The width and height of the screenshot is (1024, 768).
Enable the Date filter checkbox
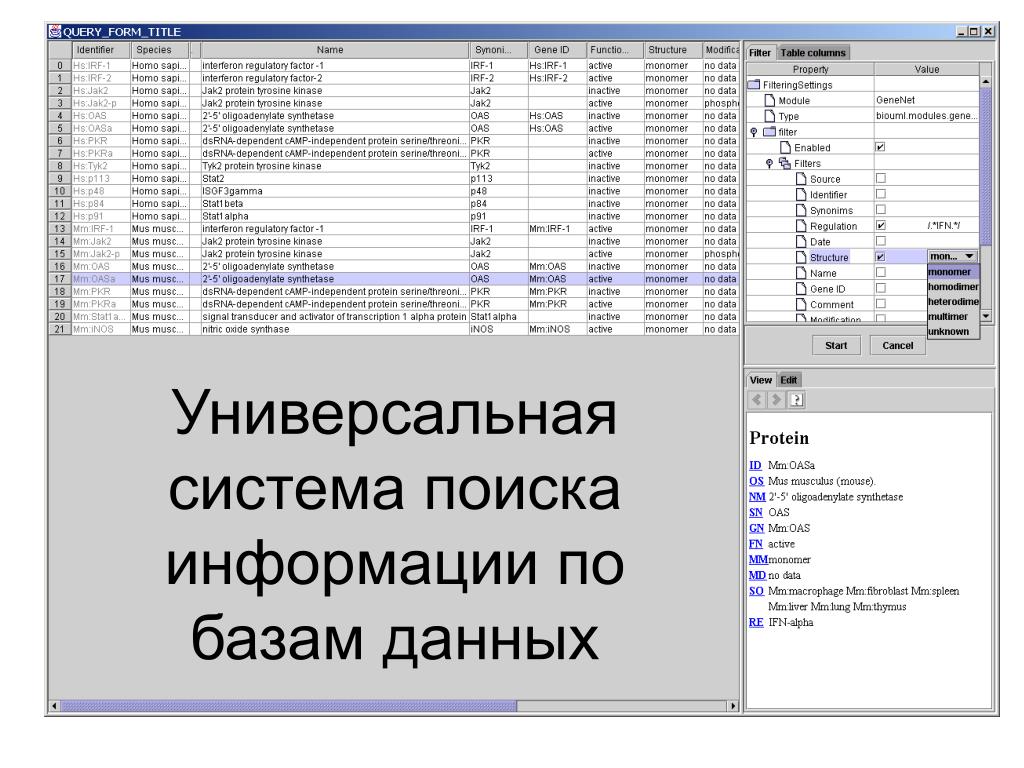point(880,241)
